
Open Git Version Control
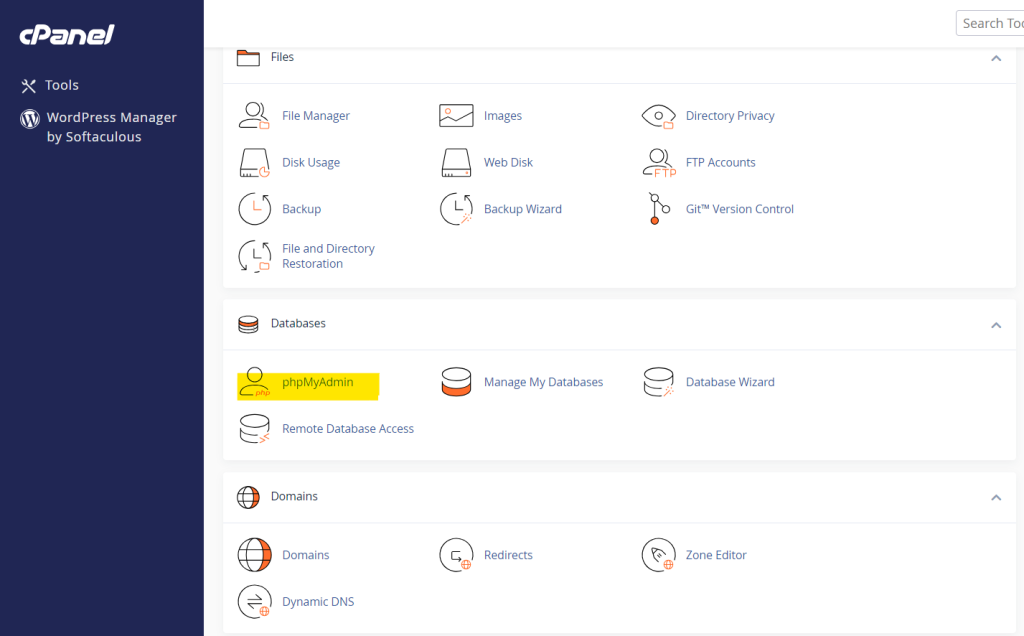click(x=740, y=208)
